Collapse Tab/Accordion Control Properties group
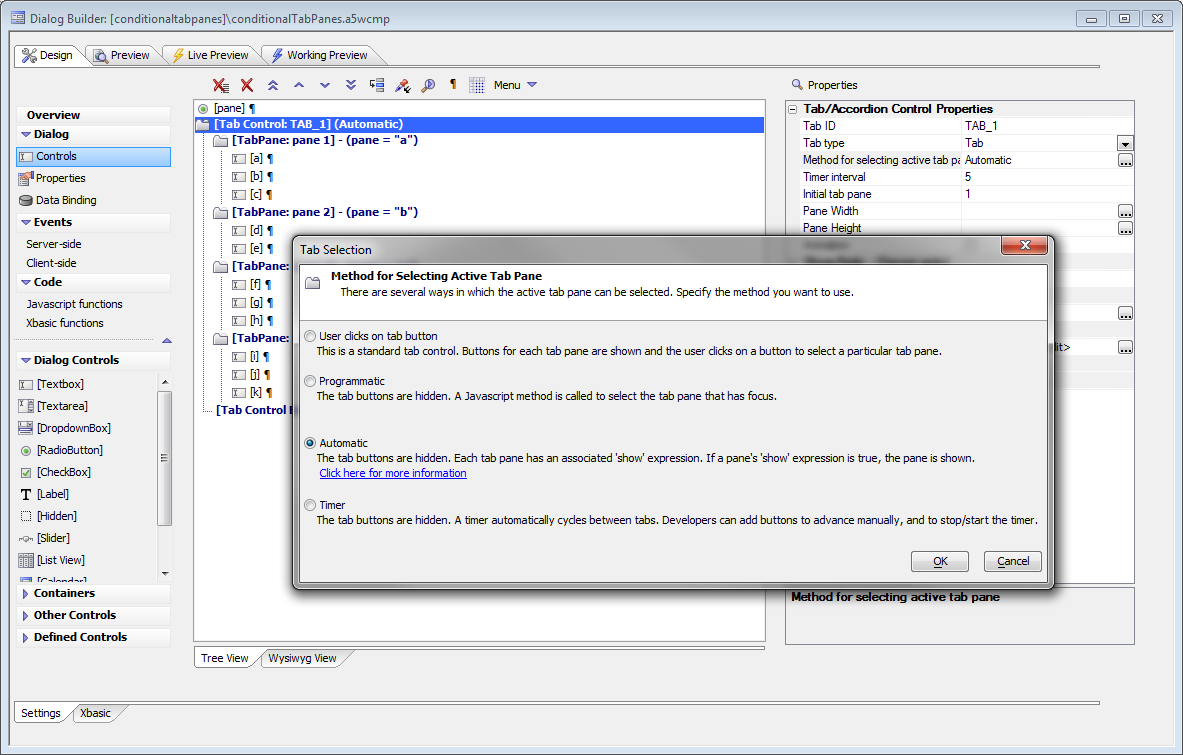1183x755 pixels. point(793,109)
